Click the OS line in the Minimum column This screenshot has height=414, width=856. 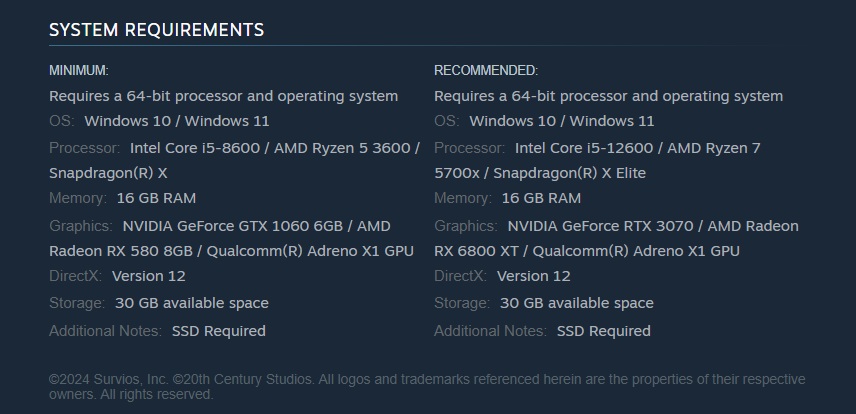click(x=159, y=121)
